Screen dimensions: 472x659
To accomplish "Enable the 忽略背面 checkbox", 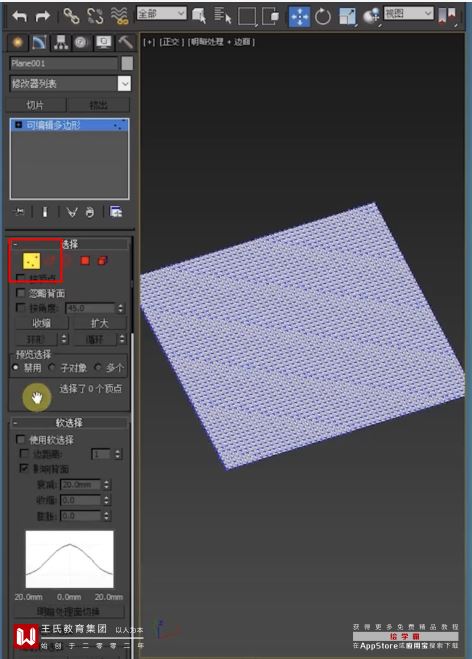I will point(20,293).
